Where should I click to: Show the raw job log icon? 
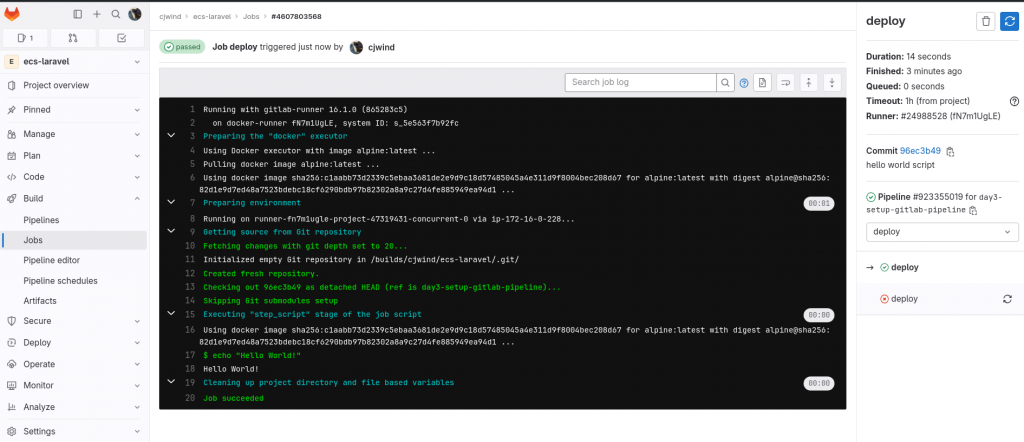coord(763,82)
